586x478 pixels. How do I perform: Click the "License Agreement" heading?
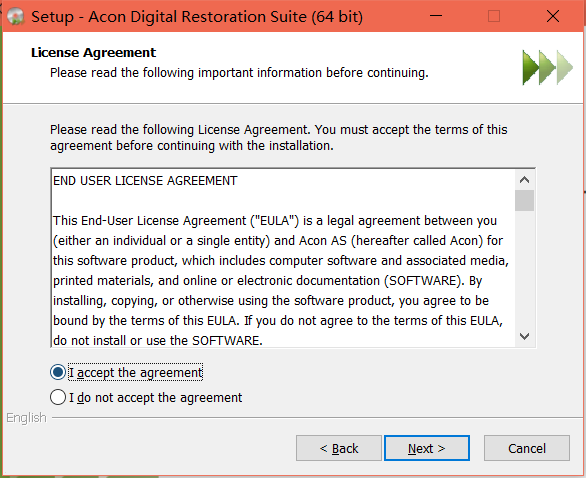click(x=93, y=53)
